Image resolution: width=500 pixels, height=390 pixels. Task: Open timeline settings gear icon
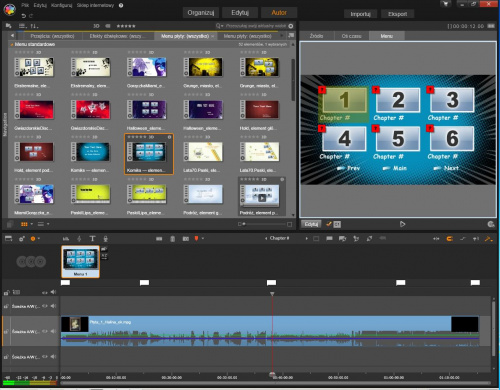pyautogui.click(x=22, y=238)
